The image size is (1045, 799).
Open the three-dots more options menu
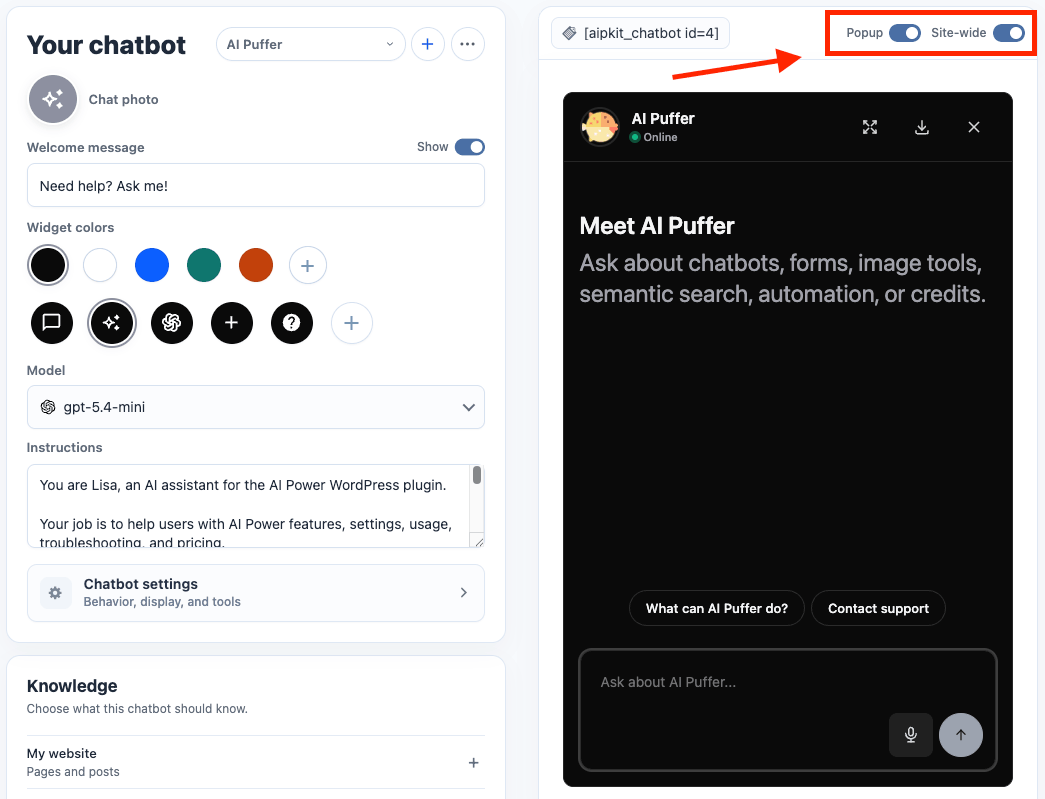point(468,44)
